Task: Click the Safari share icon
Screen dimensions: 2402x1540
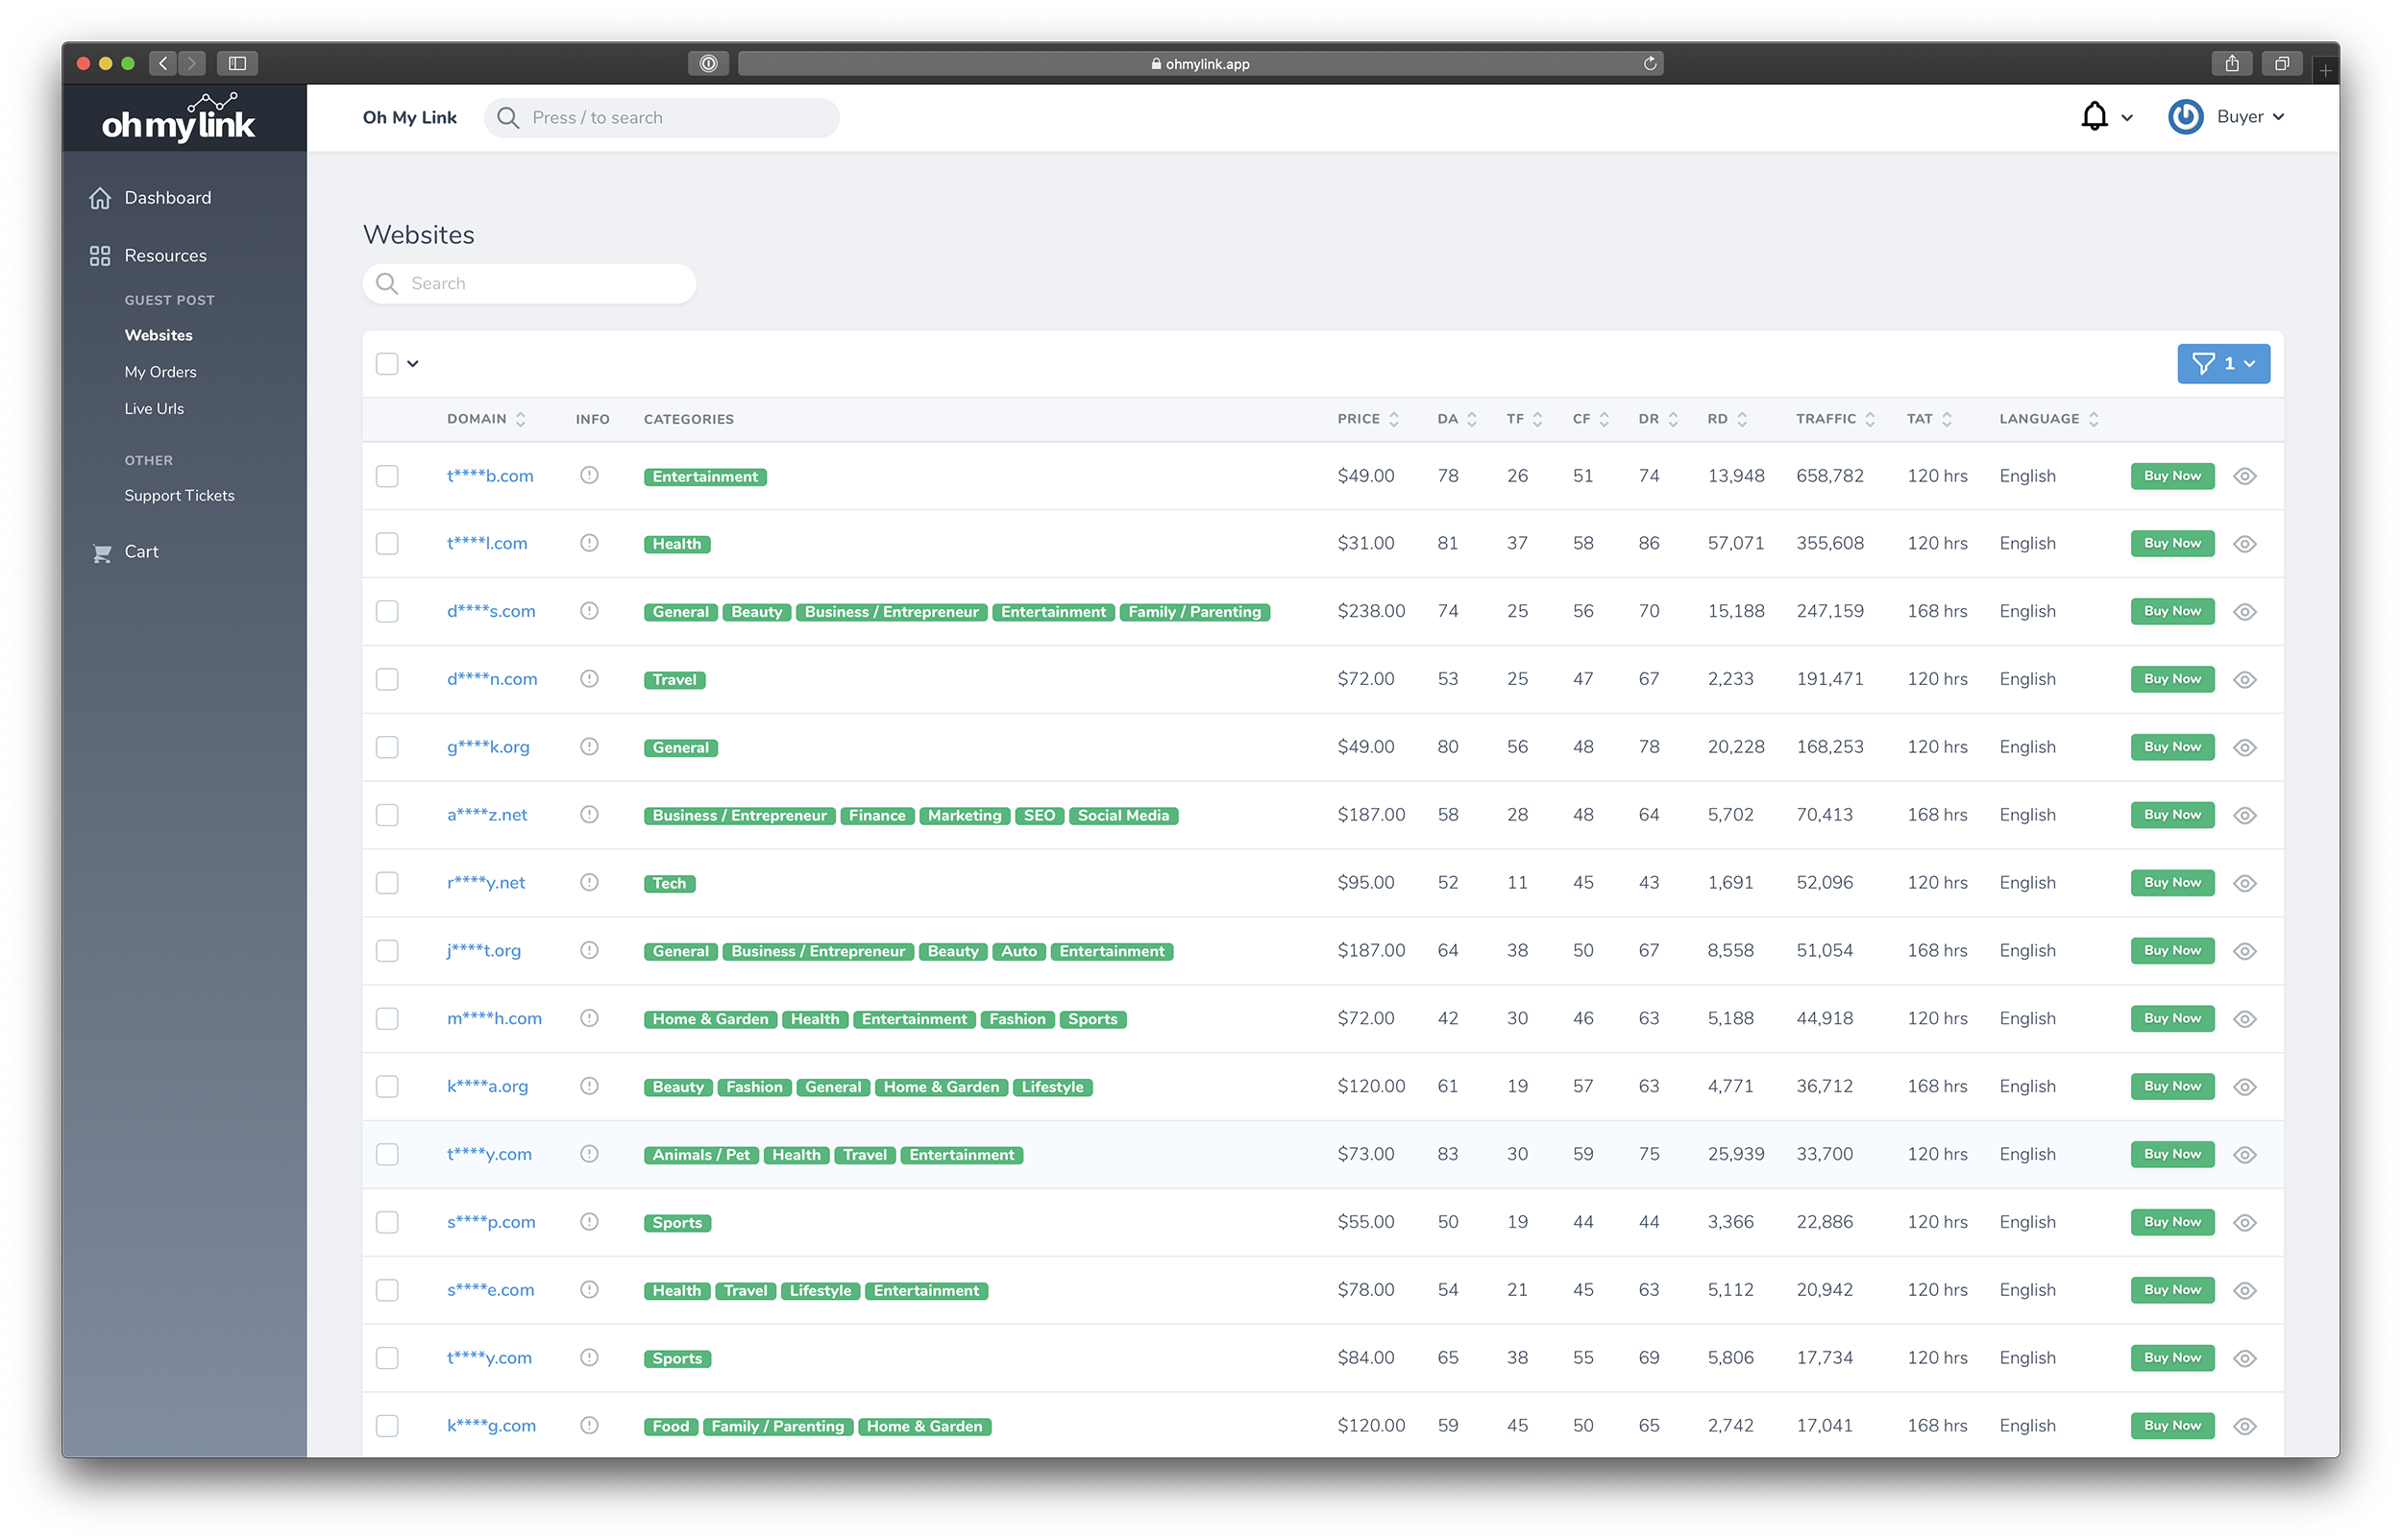Action: (x=2232, y=64)
